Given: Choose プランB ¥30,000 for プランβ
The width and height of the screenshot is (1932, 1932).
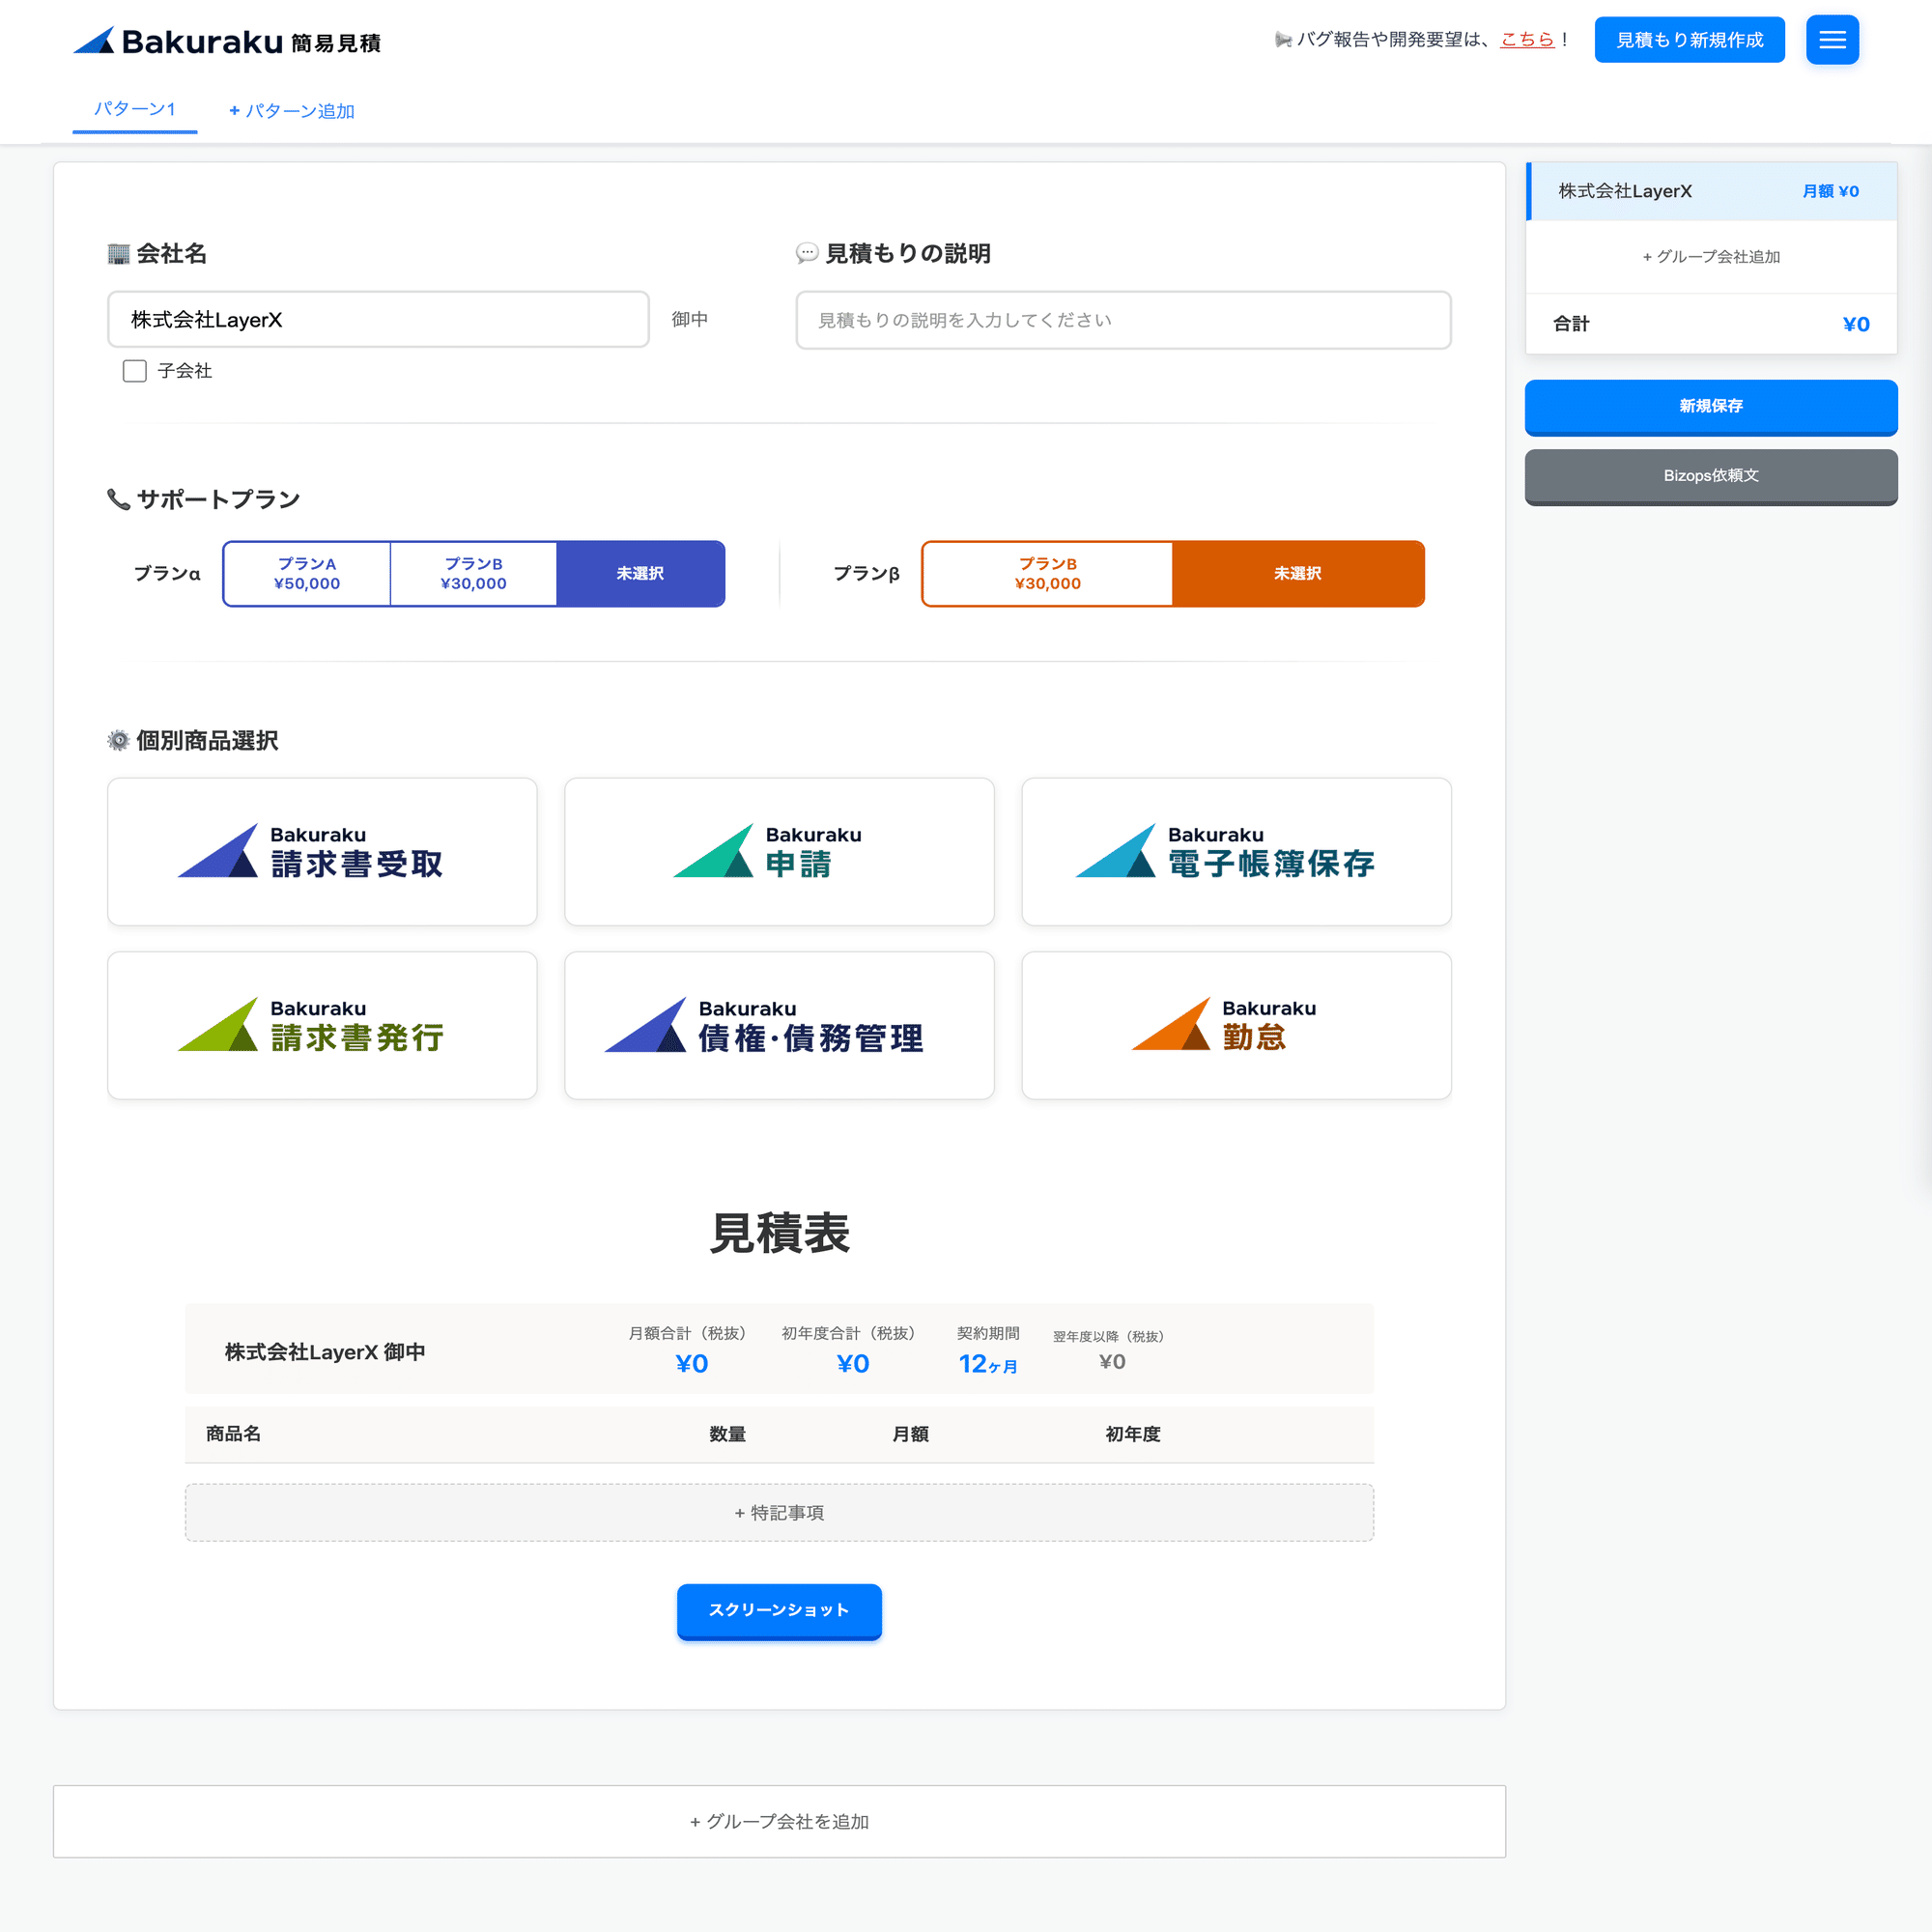Looking at the screenshot, I should (1047, 574).
